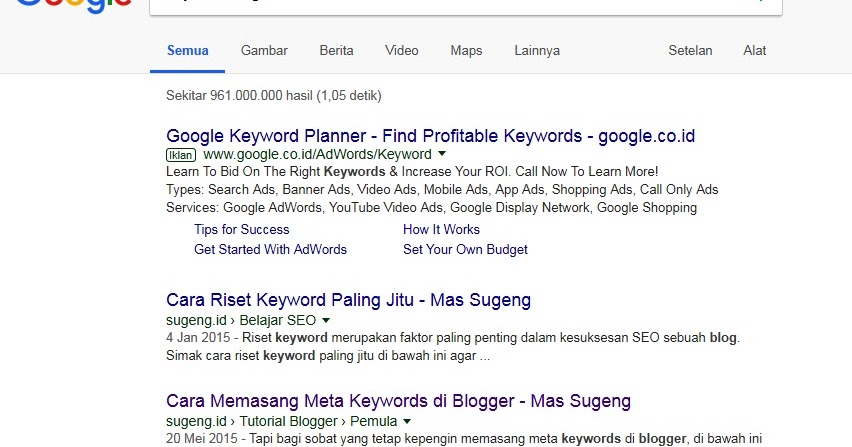Click the Iklan ad badge
Viewport: 852px width, 447px height.
pyautogui.click(x=180, y=155)
